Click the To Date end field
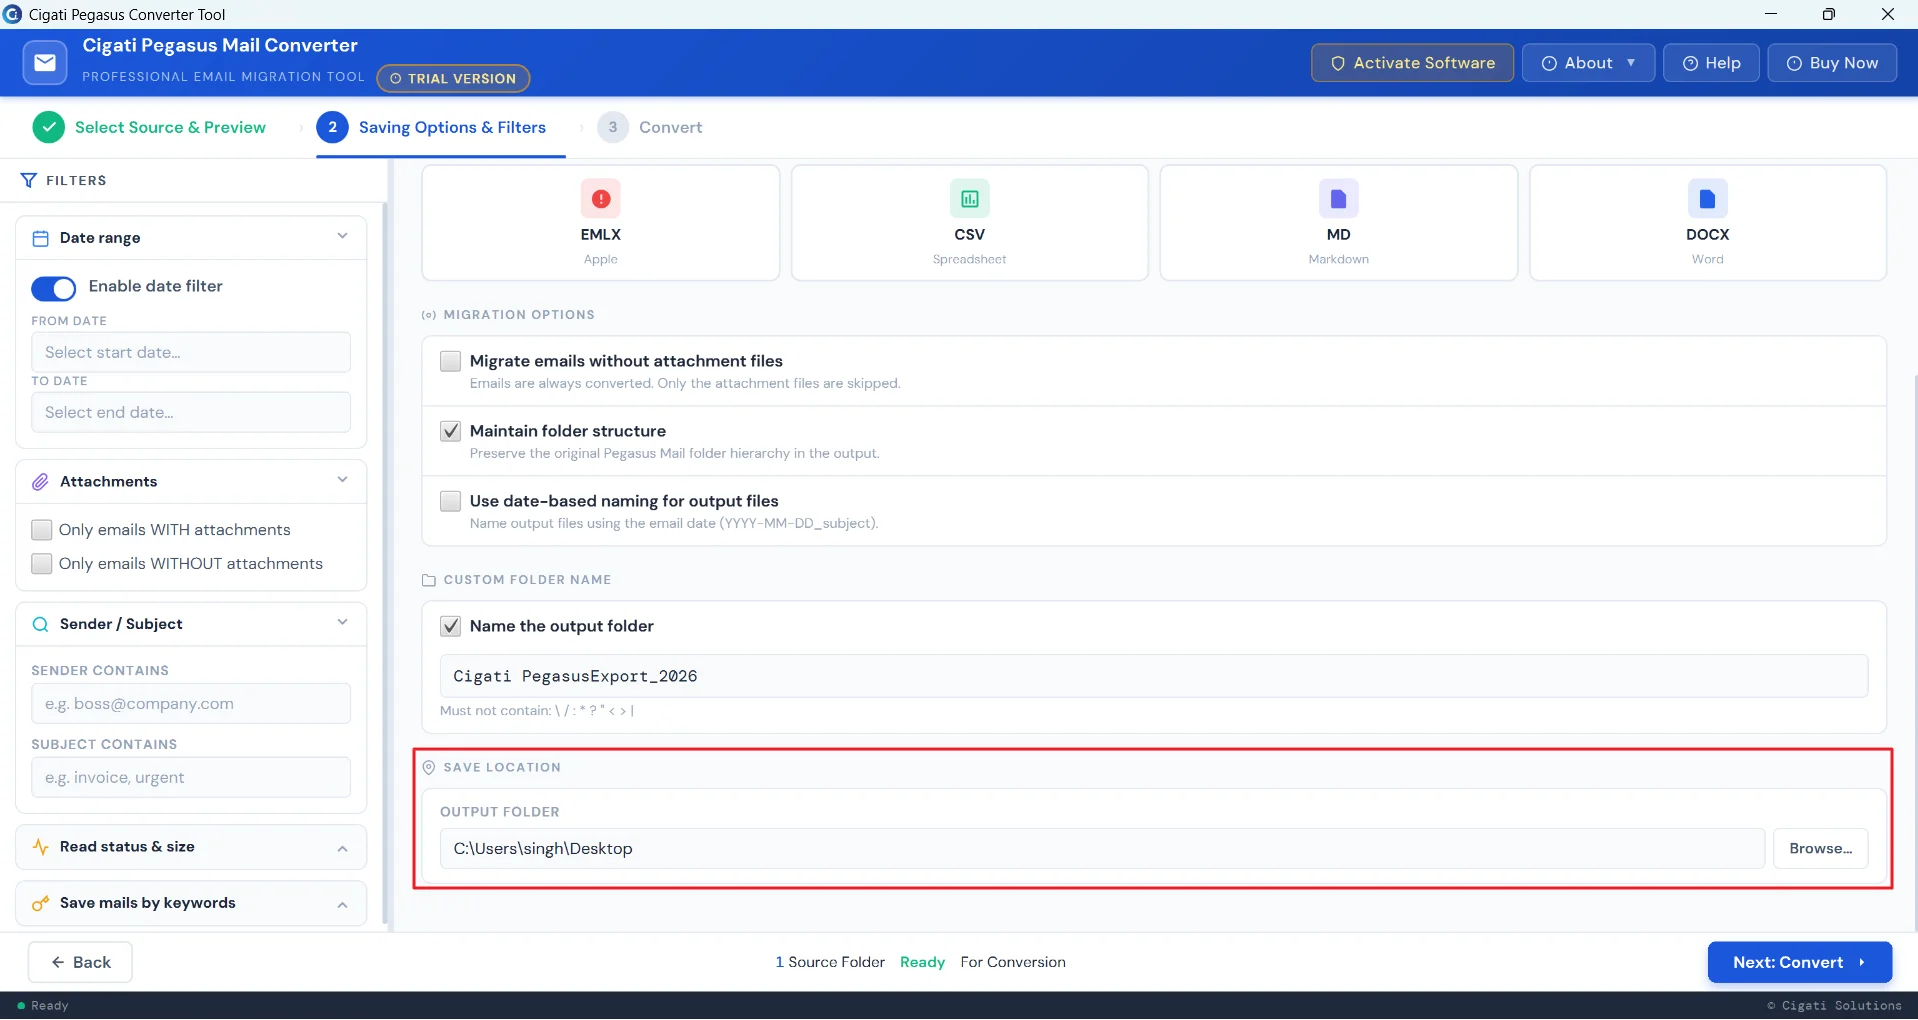The height and width of the screenshot is (1020, 1918). [191, 412]
